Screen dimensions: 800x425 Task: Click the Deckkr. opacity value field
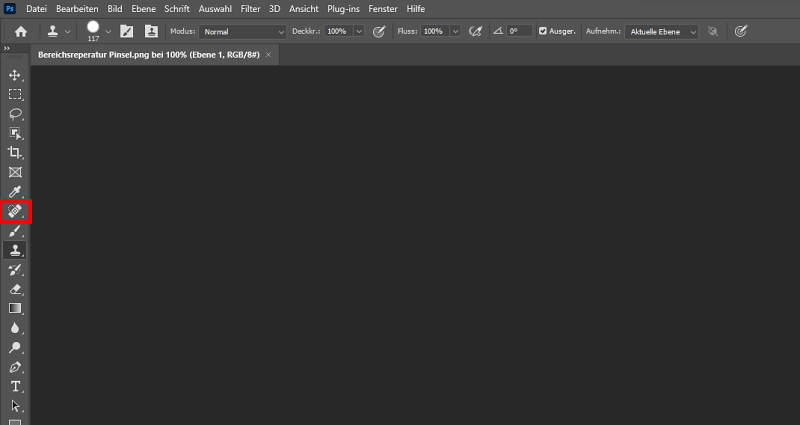(x=337, y=32)
